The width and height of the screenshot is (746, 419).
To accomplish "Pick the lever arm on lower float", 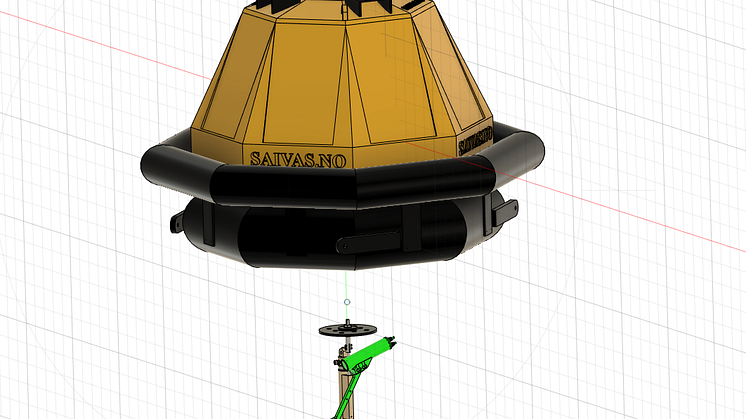I will click(369, 241).
